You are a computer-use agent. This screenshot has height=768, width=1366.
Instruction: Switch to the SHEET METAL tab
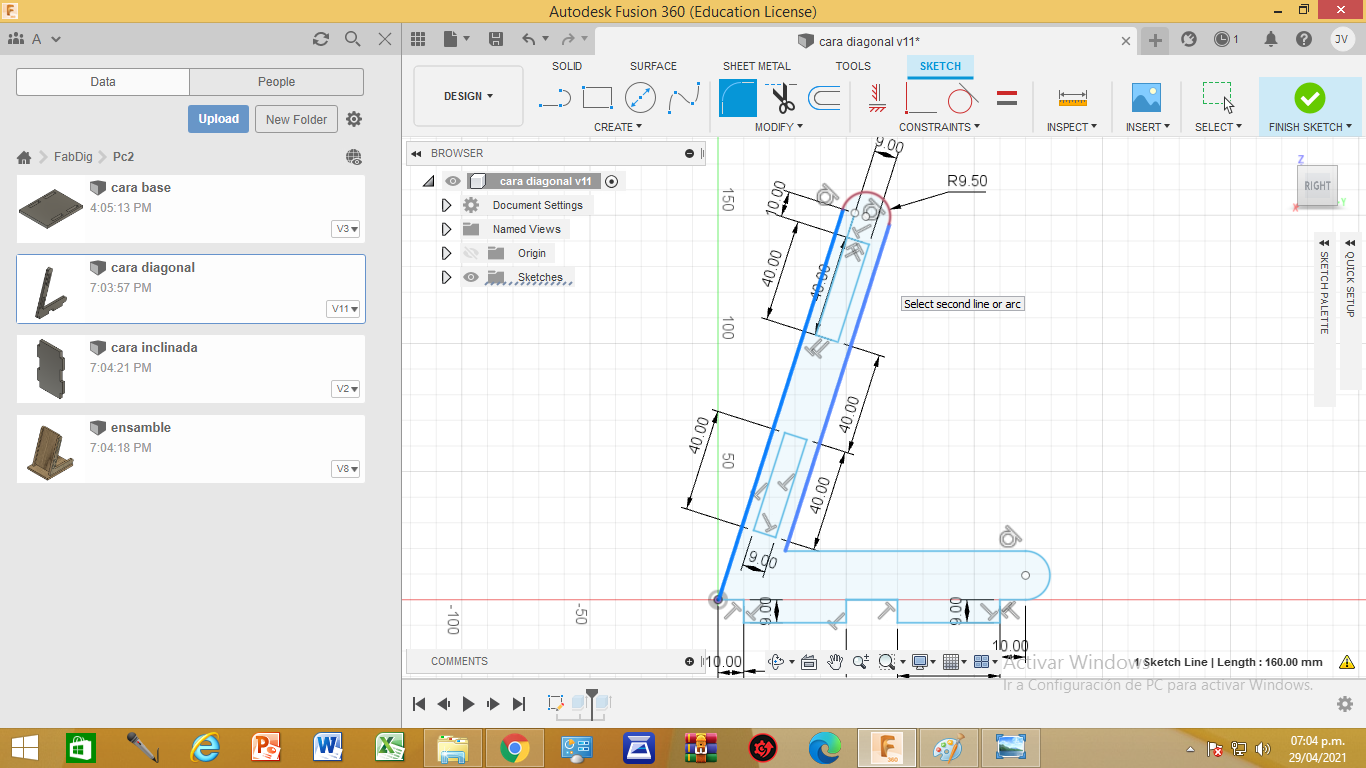tap(757, 66)
